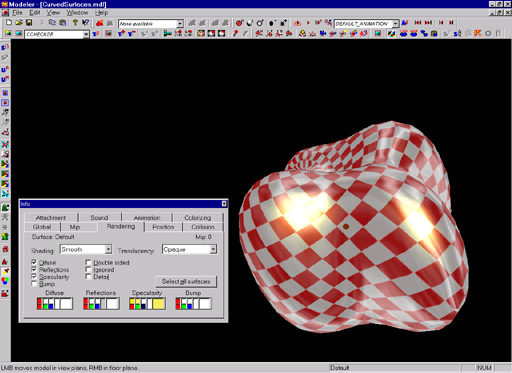The width and height of the screenshot is (512, 373).
Task: Open the View menu
Action: tap(53, 13)
